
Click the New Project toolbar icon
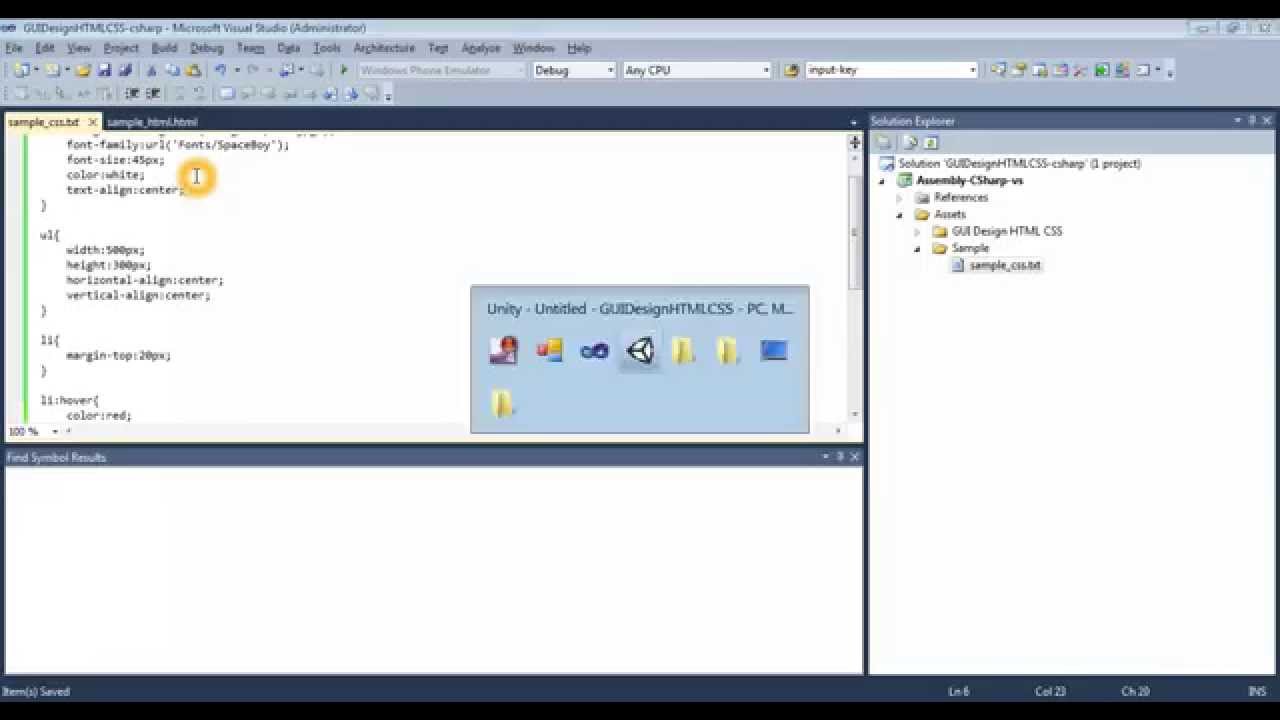(21, 70)
